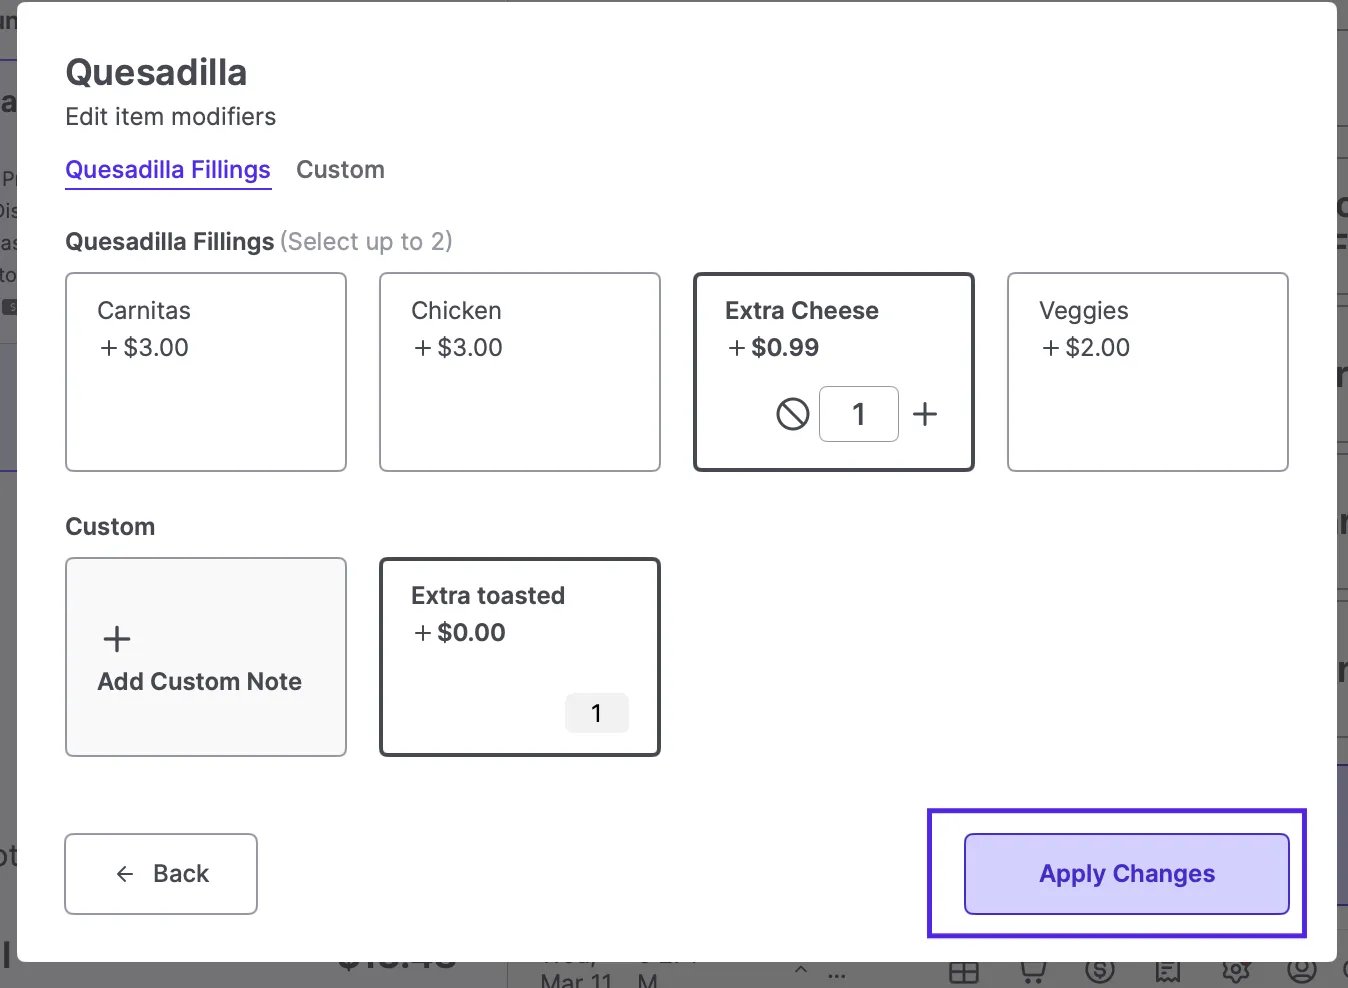
Task: Open the user profile icon in bottom bar
Action: click(1302, 971)
